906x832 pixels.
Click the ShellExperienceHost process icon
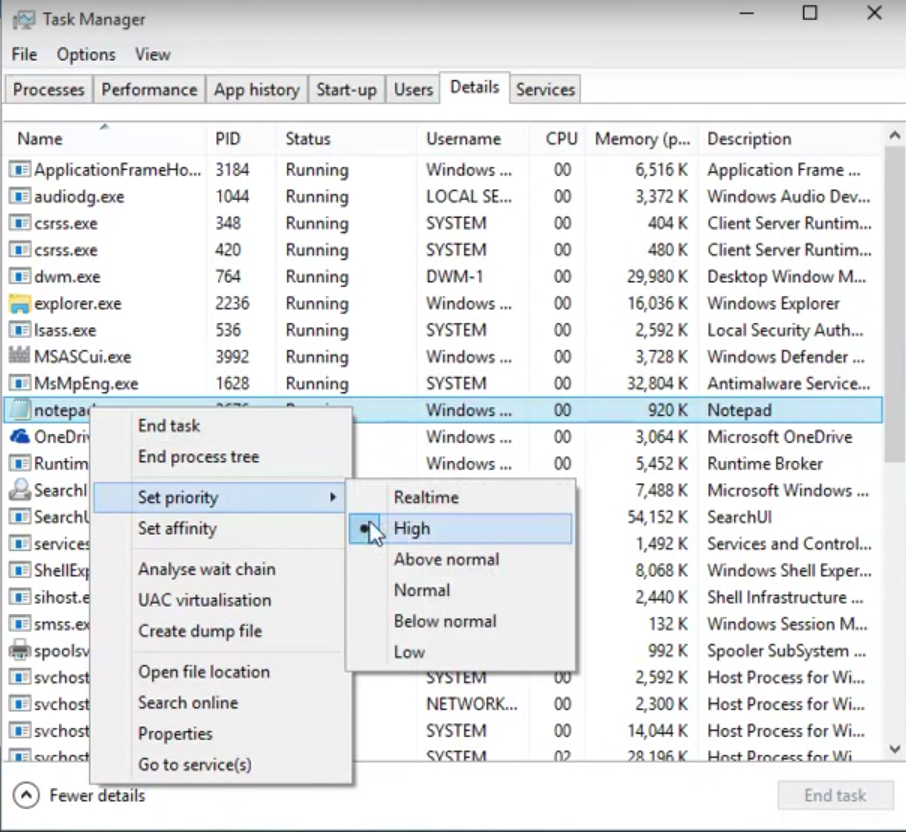[x=20, y=570]
